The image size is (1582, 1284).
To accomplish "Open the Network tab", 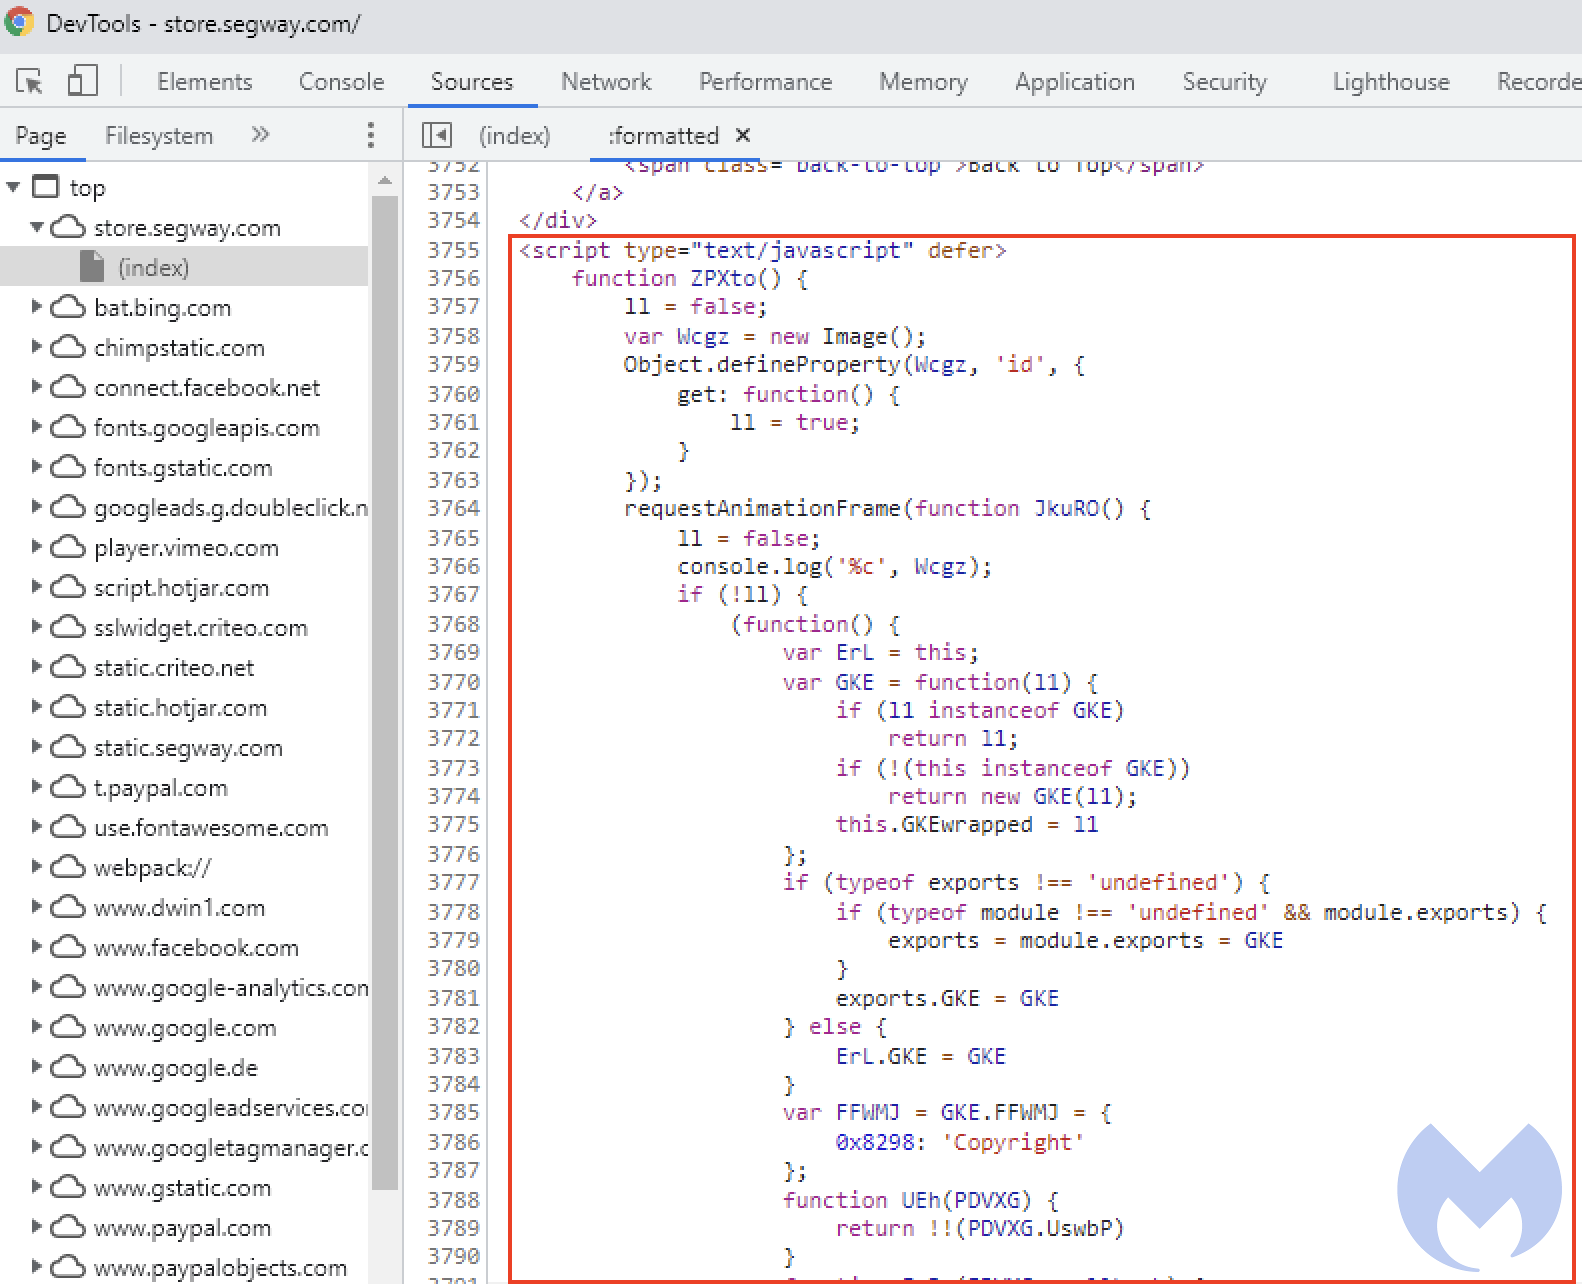I will [x=606, y=82].
